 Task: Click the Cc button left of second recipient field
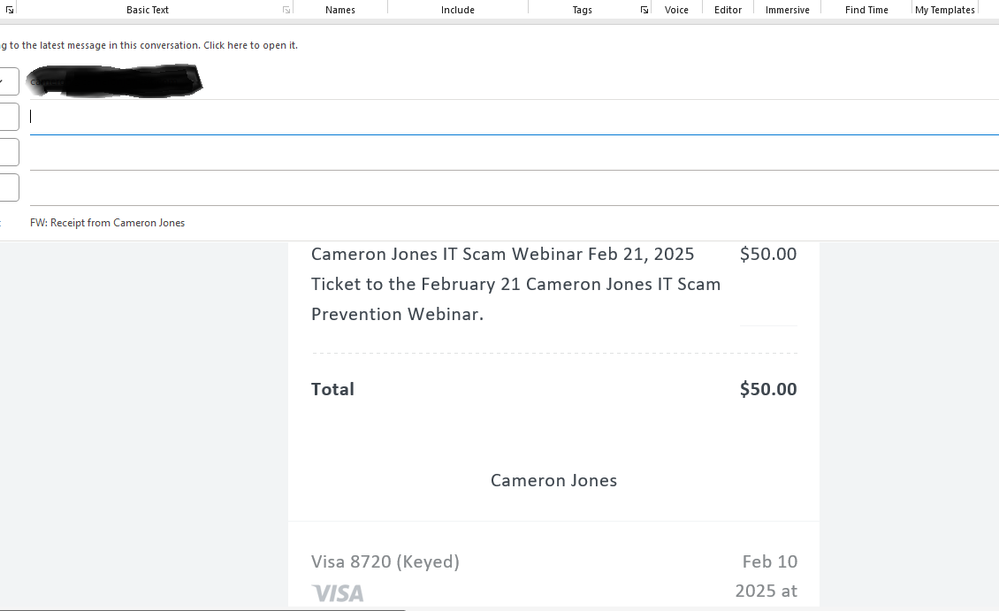tap(8, 152)
